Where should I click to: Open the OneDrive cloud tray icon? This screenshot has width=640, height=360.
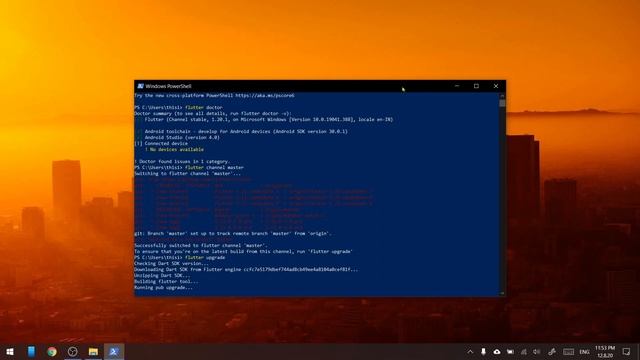coord(497,351)
